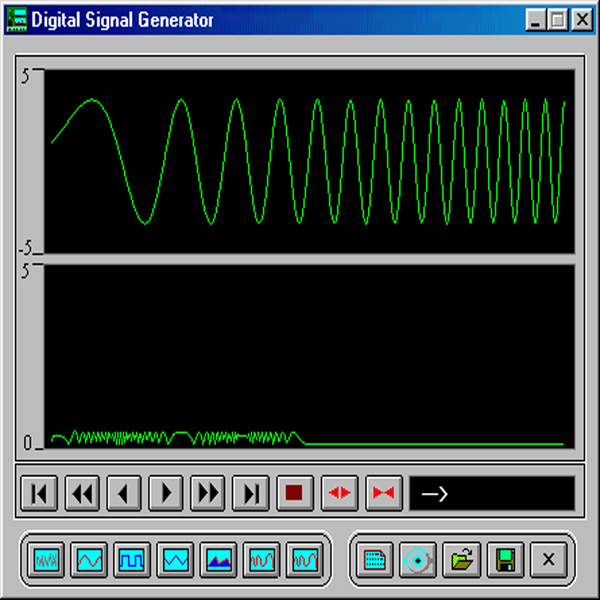Click the upper chirp waveform display
The width and height of the screenshot is (600, 600).
pos(310,161)
